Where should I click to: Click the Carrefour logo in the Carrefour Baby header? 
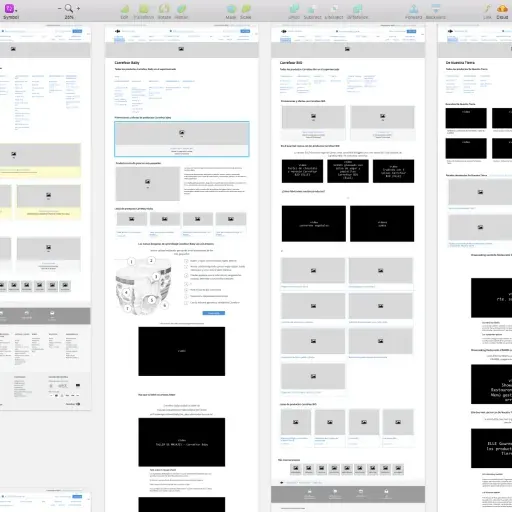(x=117, y=31)
